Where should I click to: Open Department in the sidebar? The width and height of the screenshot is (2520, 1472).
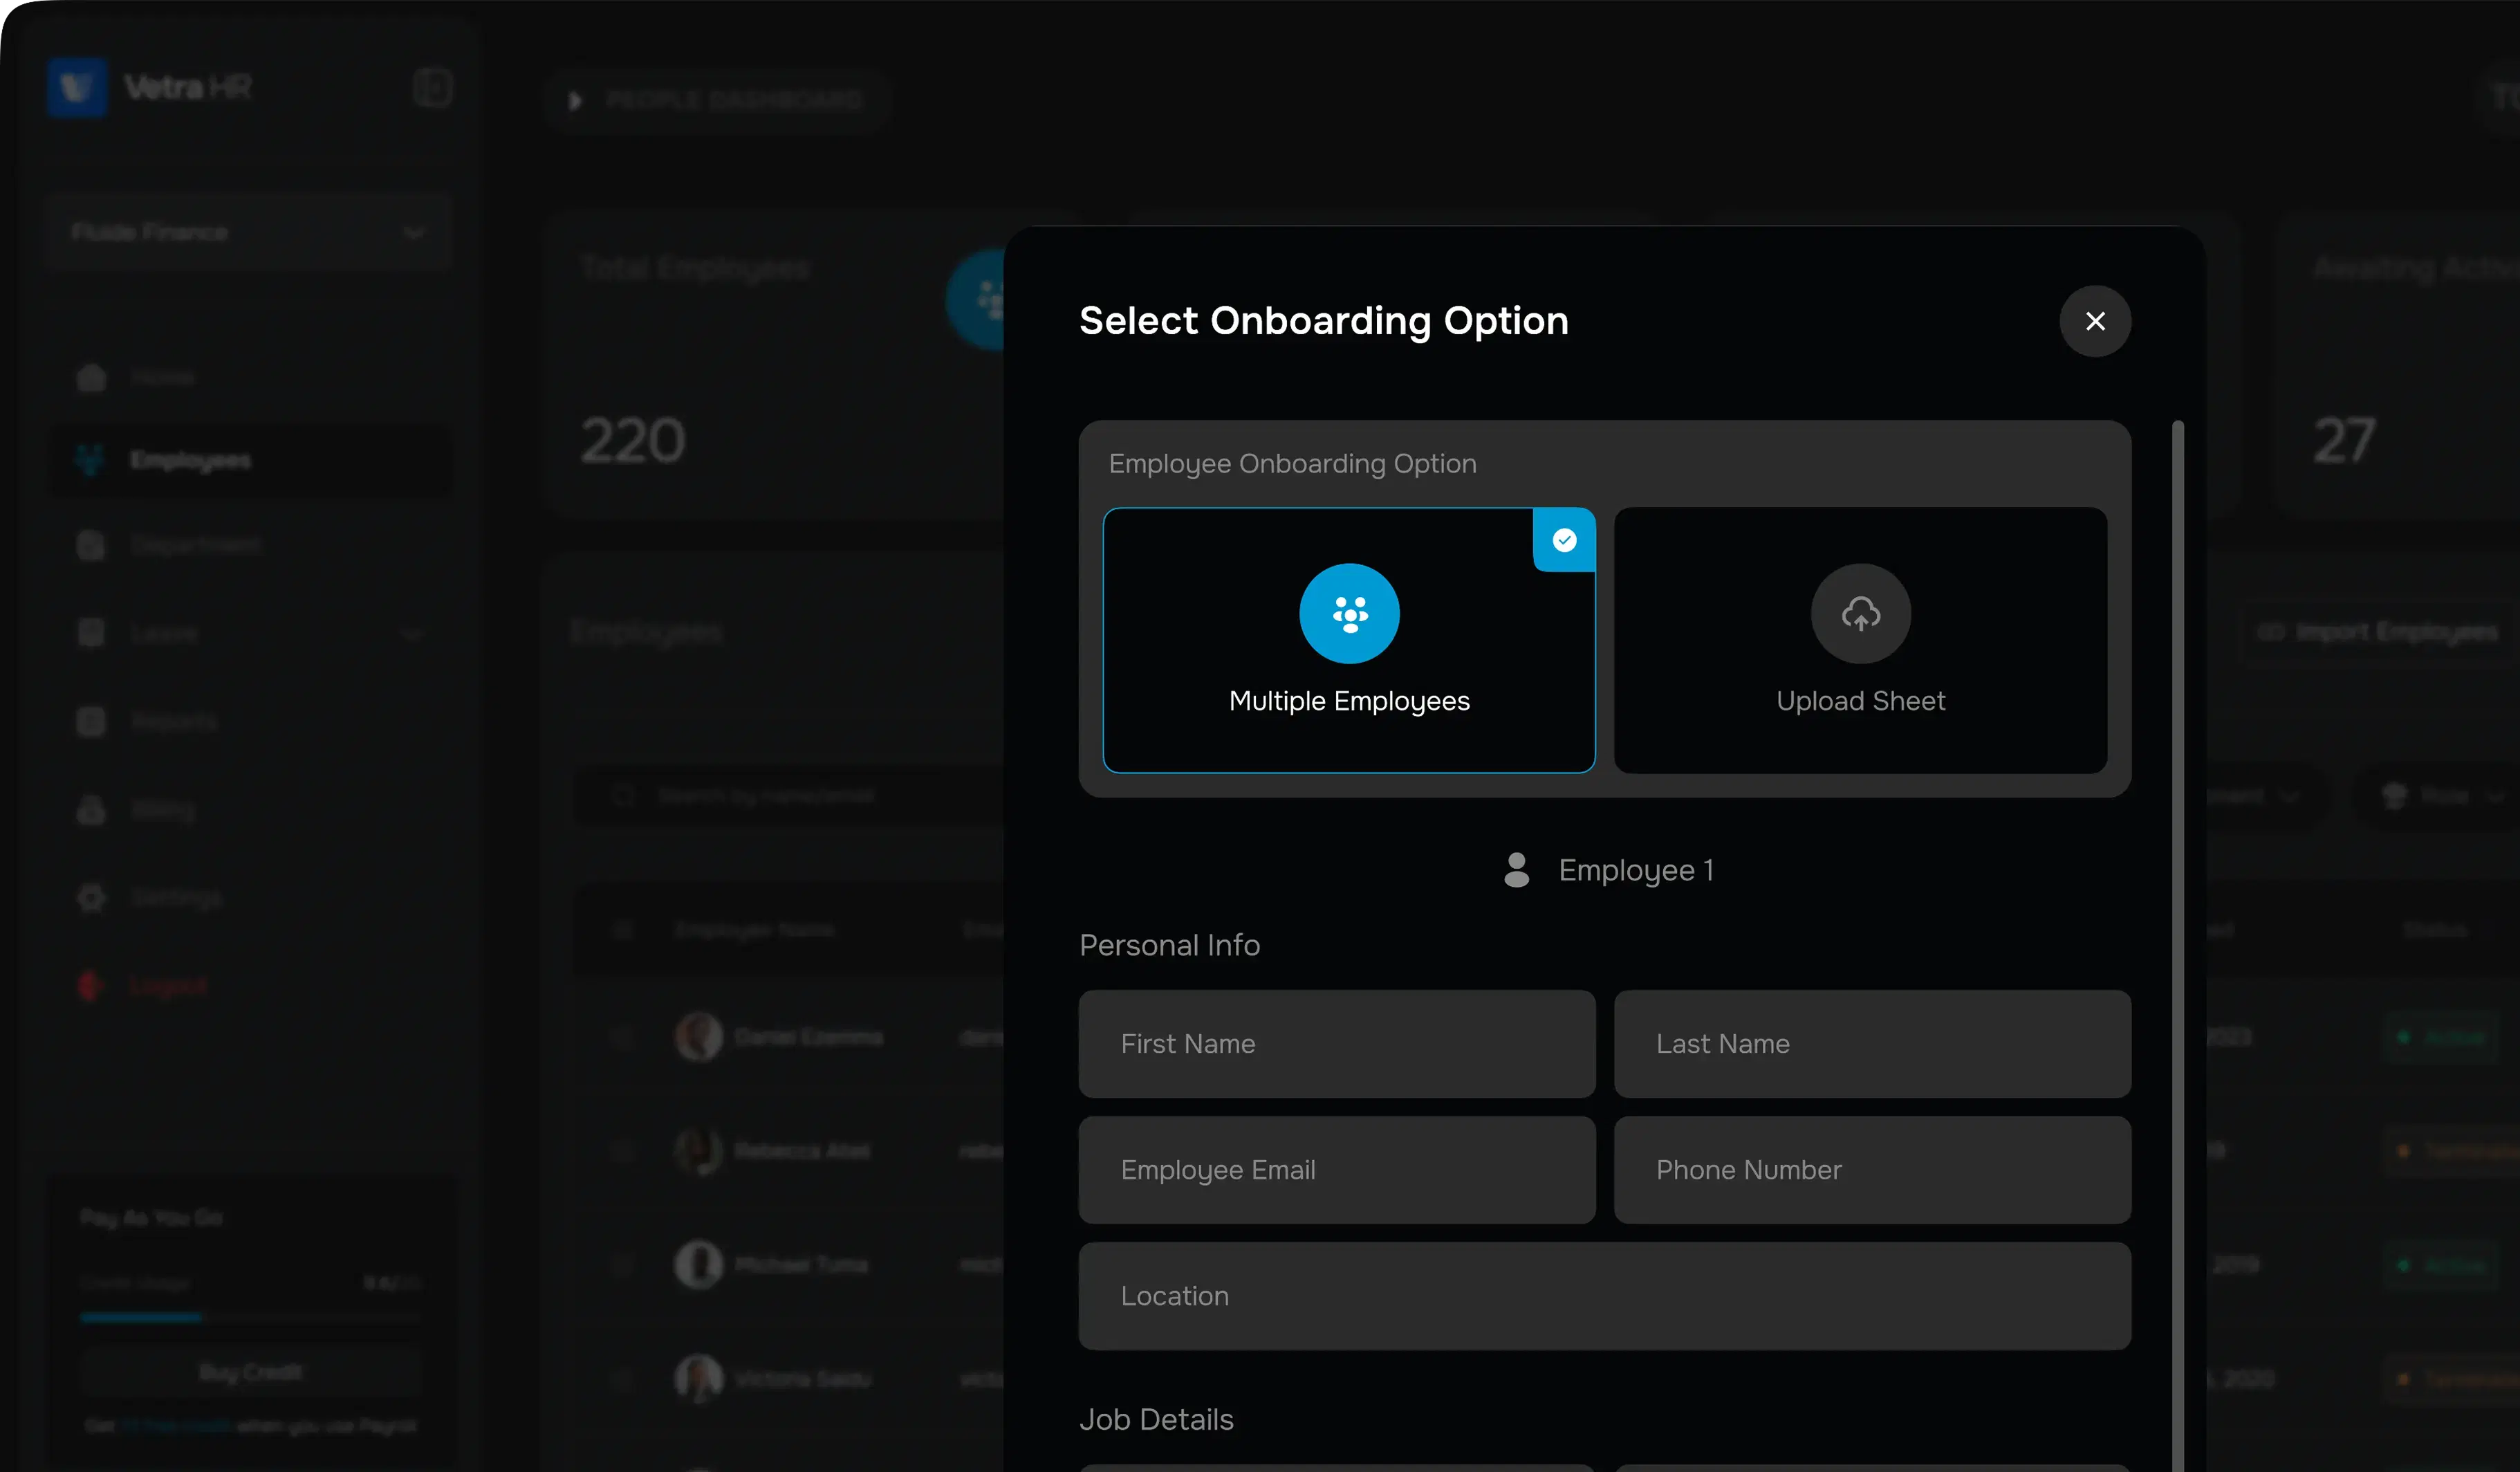coord(195,545)
